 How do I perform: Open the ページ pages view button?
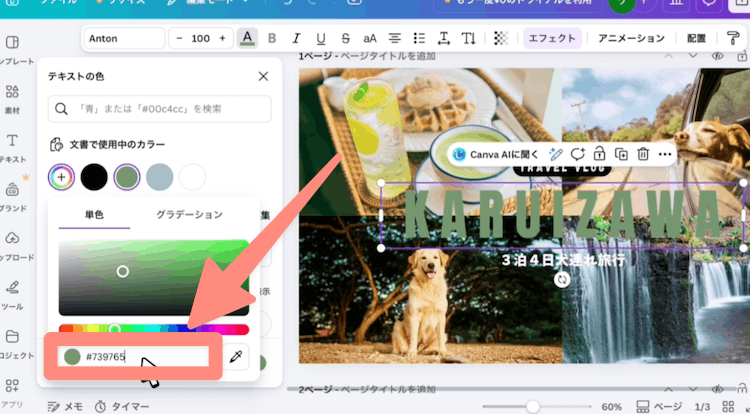659,407
